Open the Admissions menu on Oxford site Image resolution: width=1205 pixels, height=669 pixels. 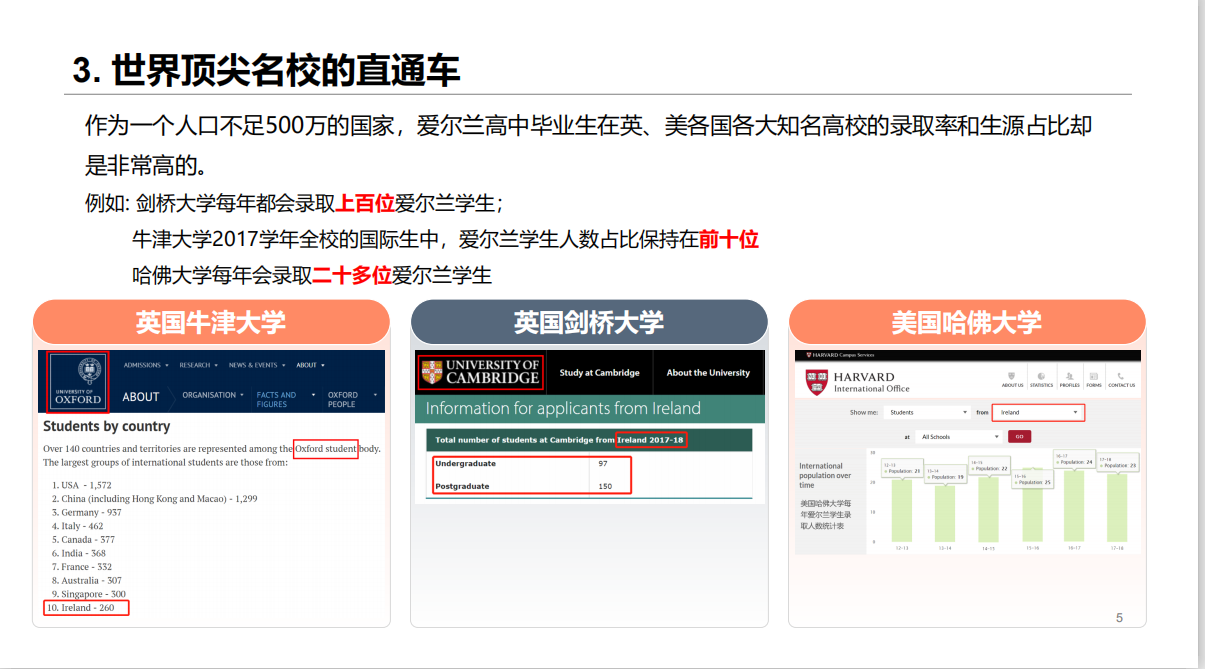point(146,365)
